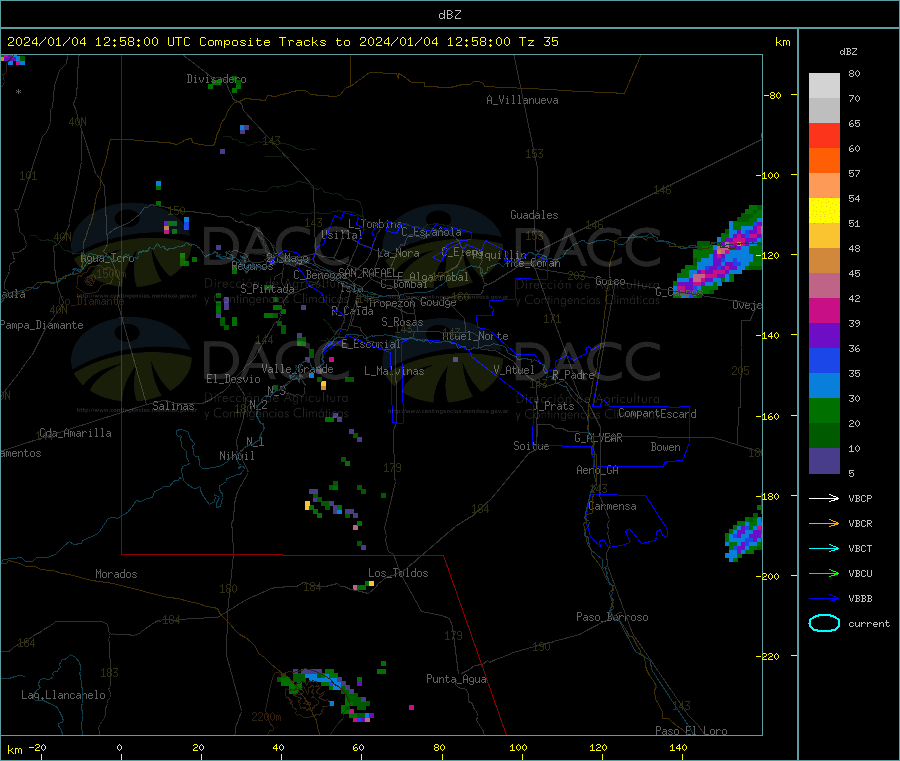The image size is (900, 761).
Task: Click the 'Guadales' map label
Action: click(x=534, y=215)
